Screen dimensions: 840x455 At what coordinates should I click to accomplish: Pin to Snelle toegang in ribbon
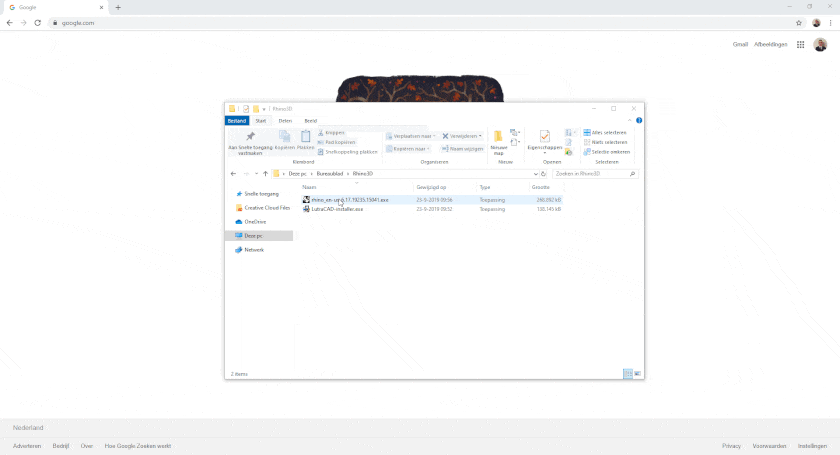pos(250,143)
